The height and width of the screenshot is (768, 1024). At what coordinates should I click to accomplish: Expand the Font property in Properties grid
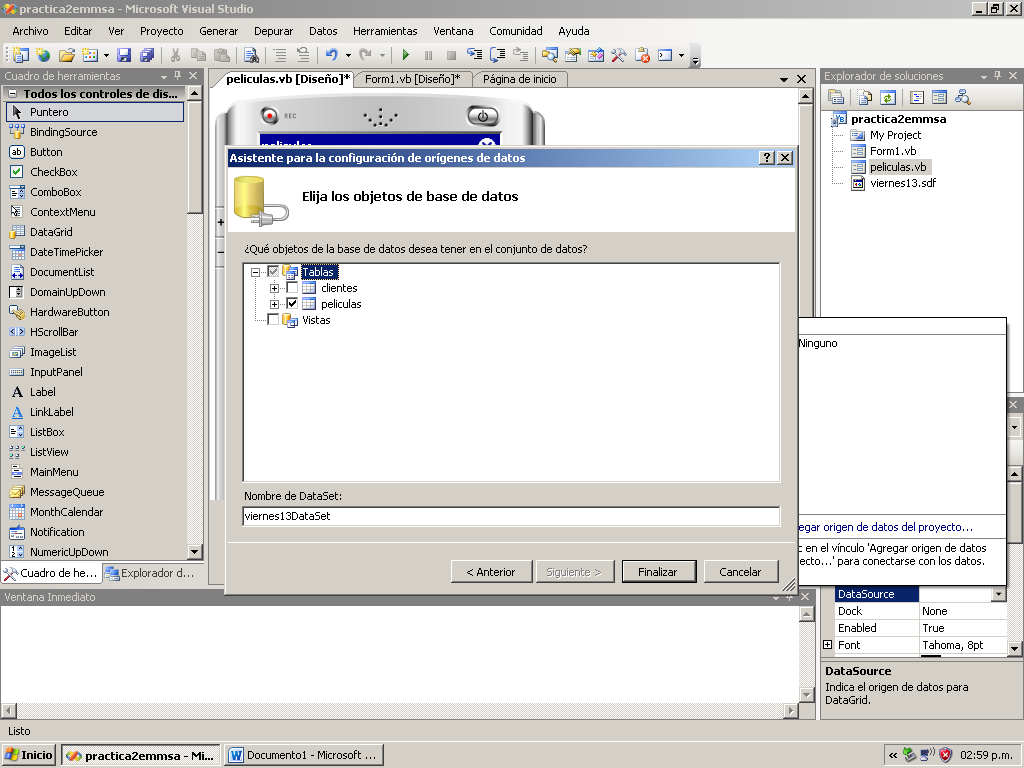[x=827, y=645]
